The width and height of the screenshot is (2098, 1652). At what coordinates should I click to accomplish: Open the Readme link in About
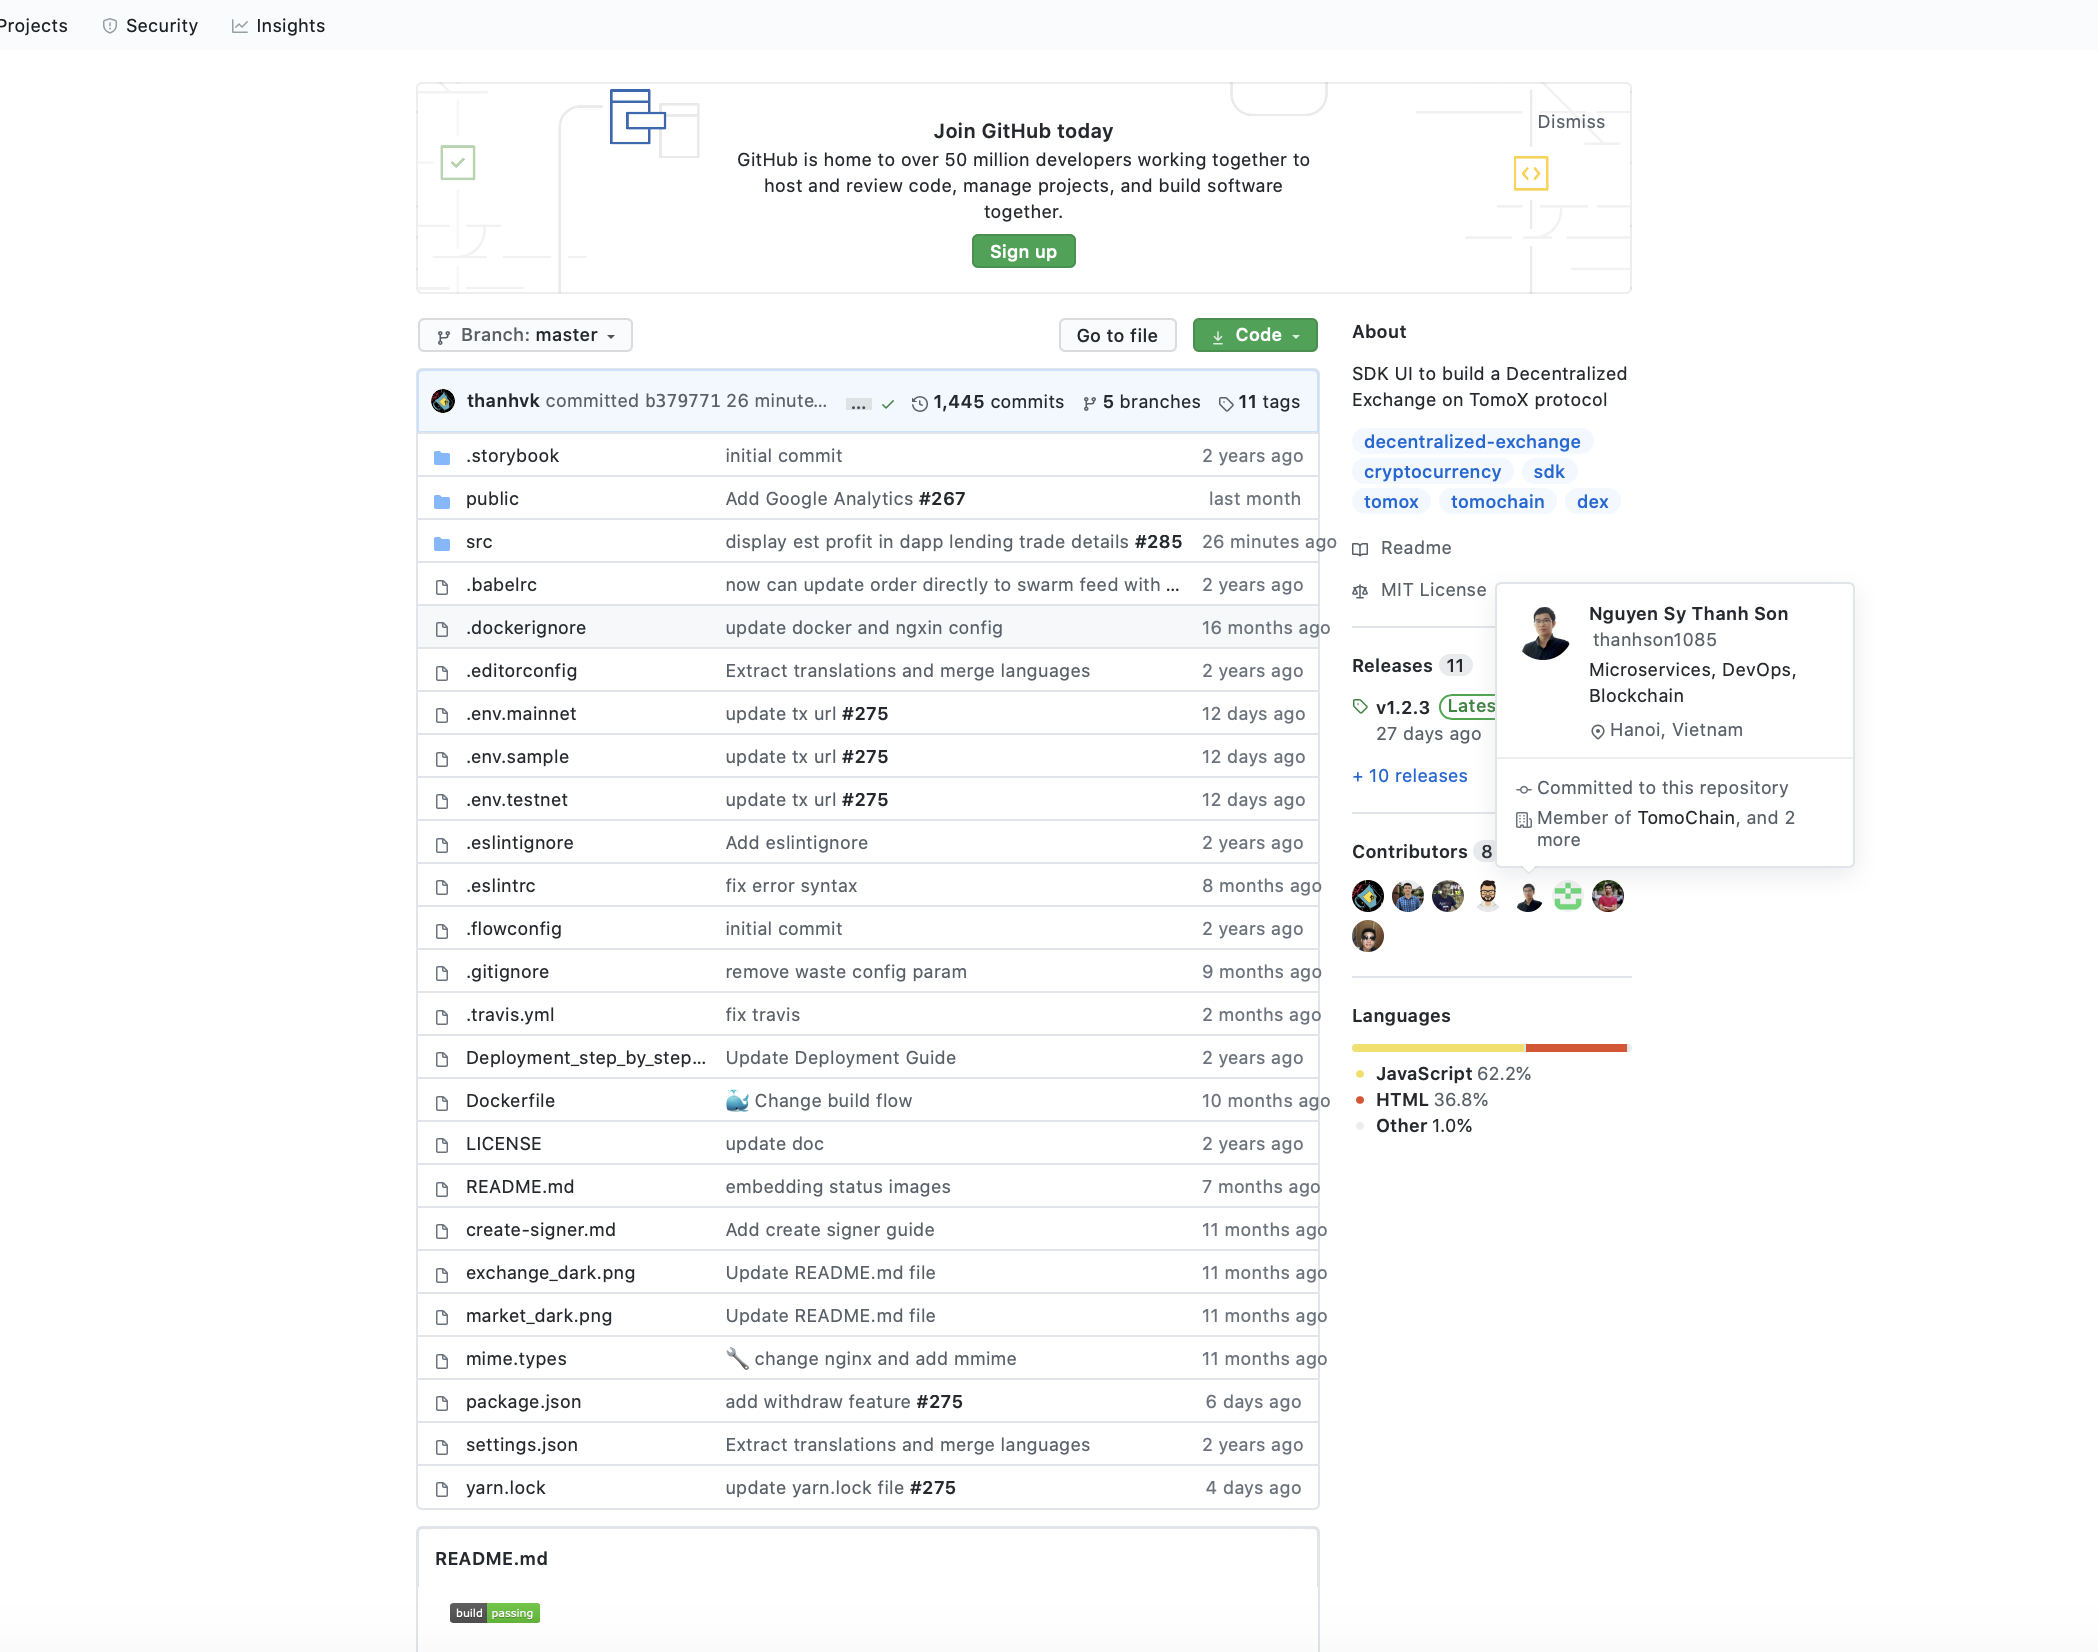(x=1402, y=548)
